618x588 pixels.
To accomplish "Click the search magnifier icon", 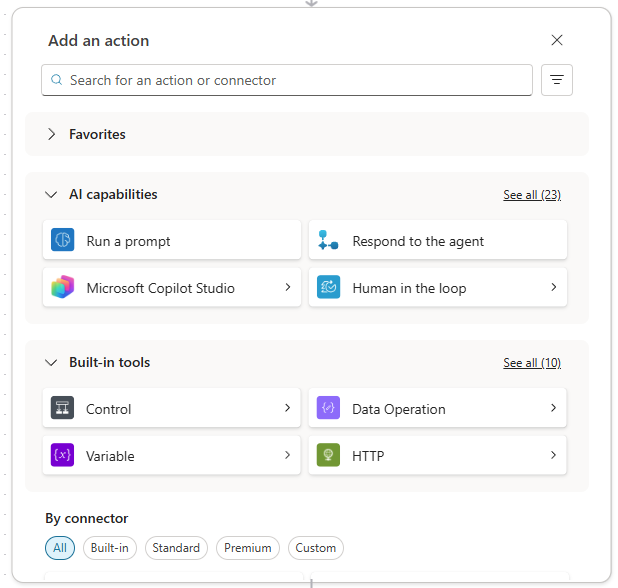I will [57, 80].
